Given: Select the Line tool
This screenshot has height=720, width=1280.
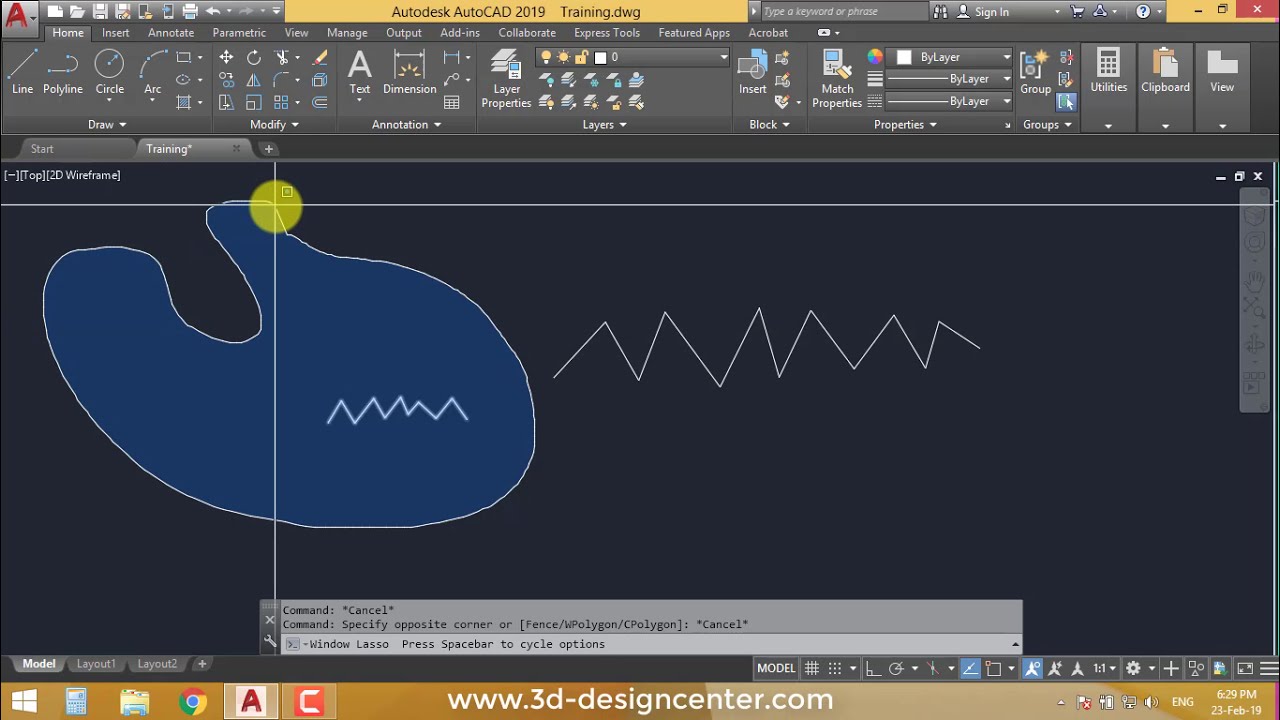Looking at the screenshot, I should point(22,72).
